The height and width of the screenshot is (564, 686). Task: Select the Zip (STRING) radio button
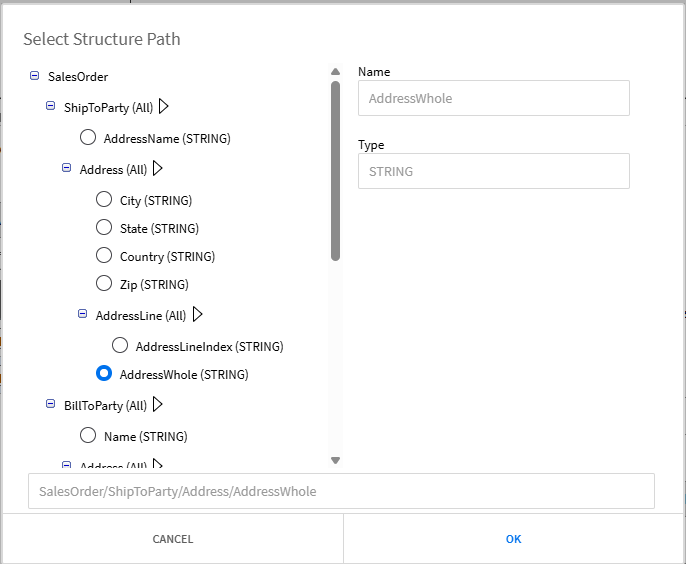pos(104,284)
